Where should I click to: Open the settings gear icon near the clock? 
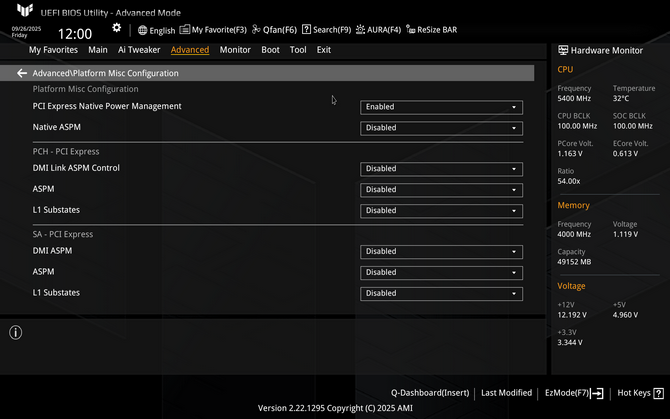pos(116,28)
